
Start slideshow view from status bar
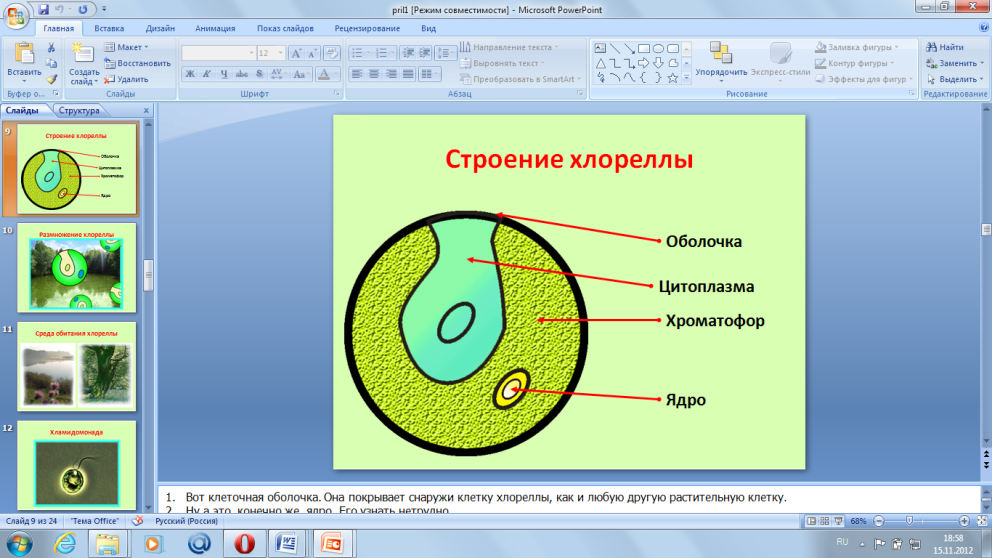(x=838, y=522)
